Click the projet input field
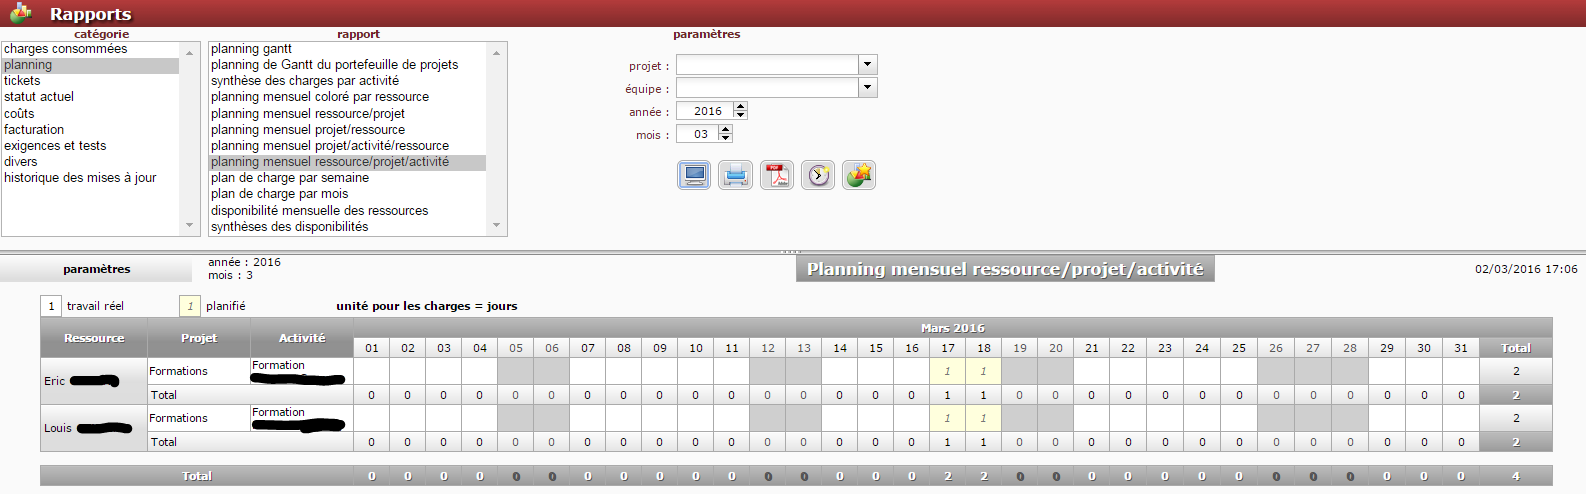This screenshot has width=1586, height=494. pos(767,64)
